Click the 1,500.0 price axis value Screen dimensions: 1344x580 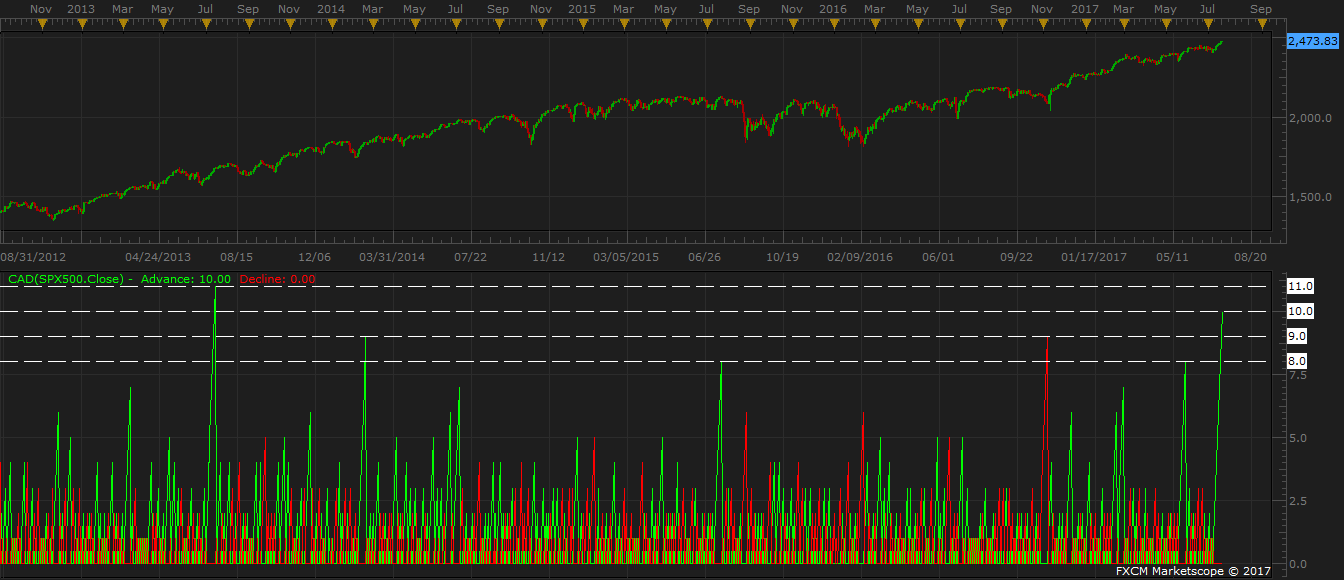[1311, 197]
